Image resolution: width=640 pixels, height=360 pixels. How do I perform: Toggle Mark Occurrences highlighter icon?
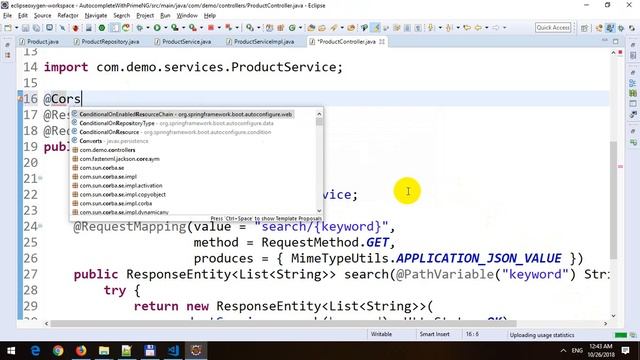376,28
